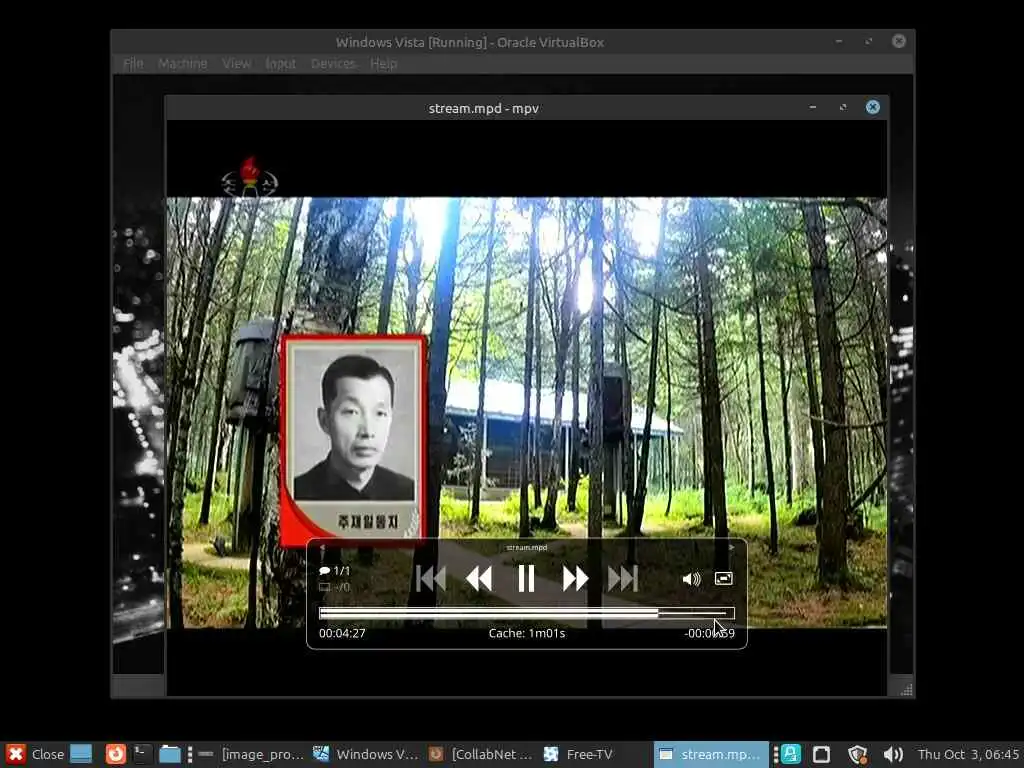Cycle the audio track 1/1
The height and width of the screenshot is (768, 1024).
[x=334, y=571]
